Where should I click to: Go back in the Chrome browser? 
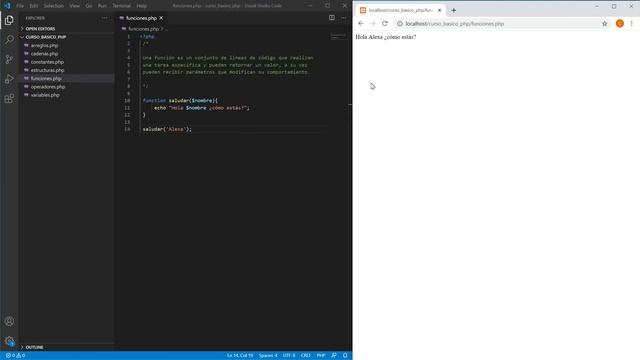point(360,24)
